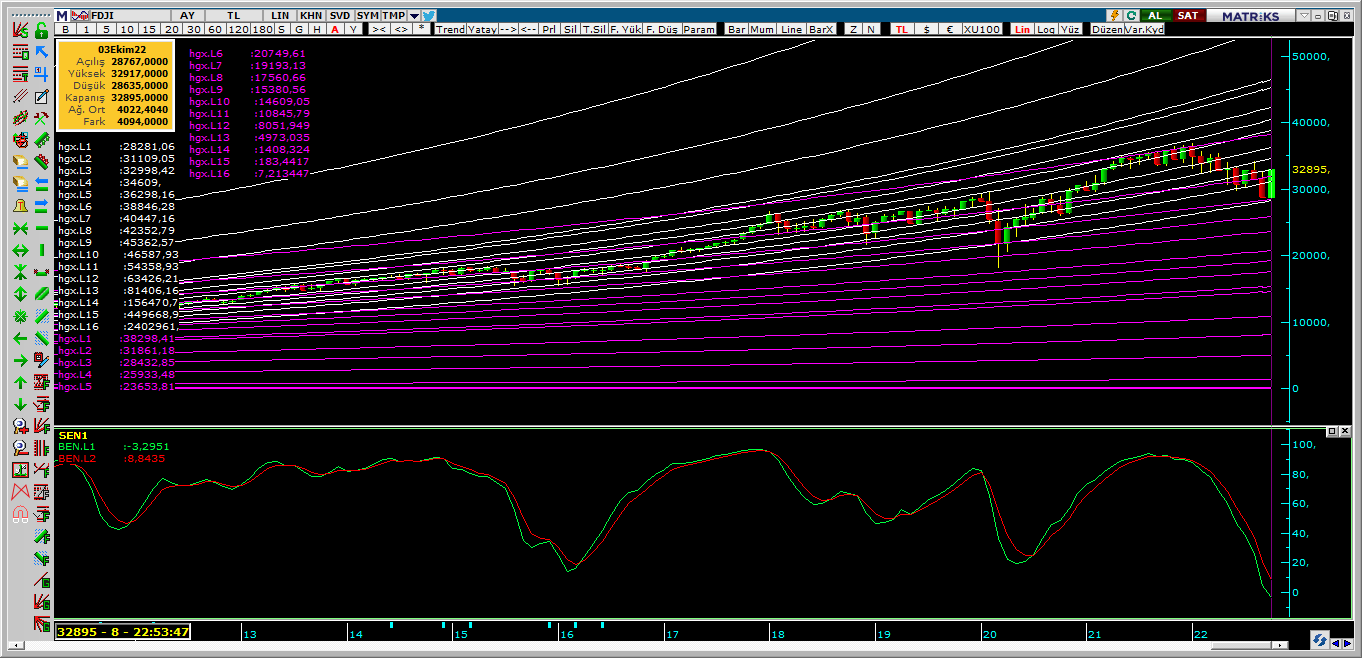Toggle the green padlock lock icon
The image size is (1362, 658).
[x=42, y=31]
